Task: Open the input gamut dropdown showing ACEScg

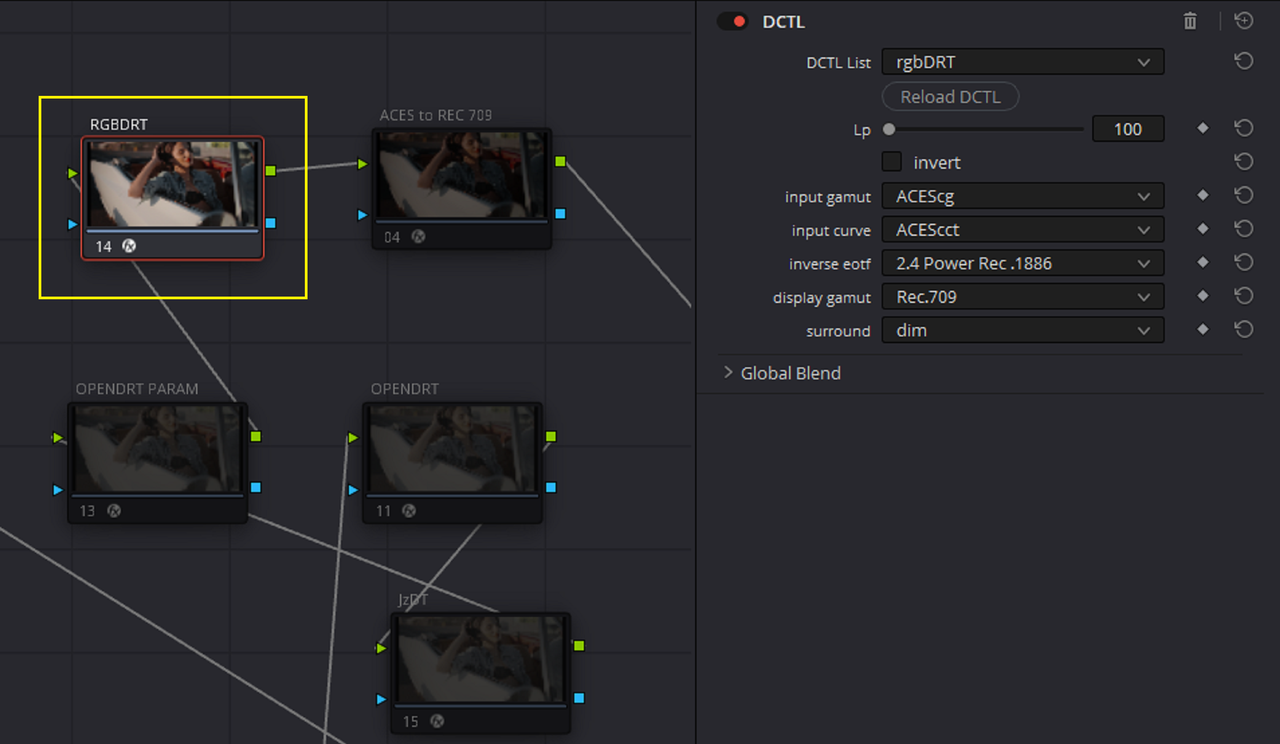Action: (1023, 196)
